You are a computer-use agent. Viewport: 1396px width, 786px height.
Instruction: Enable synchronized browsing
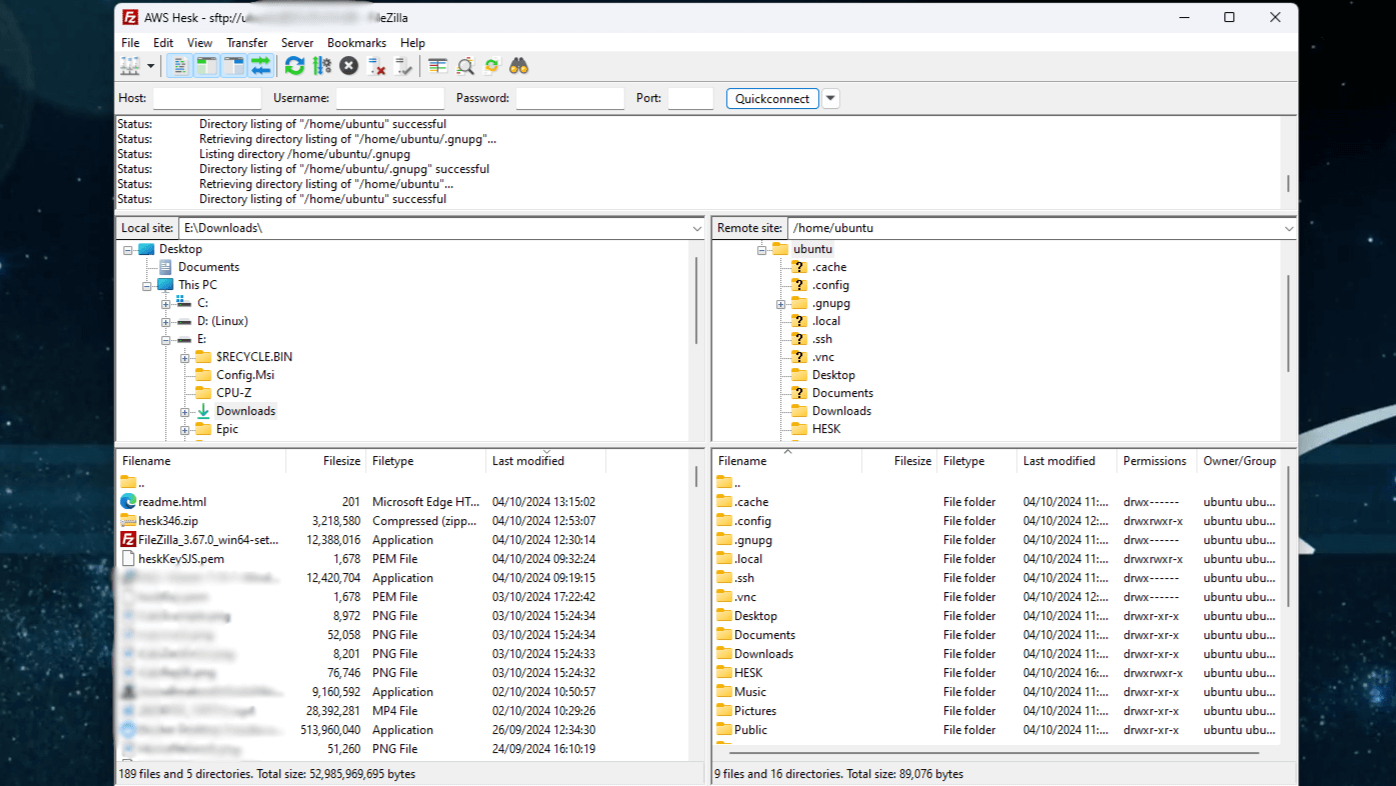point(492,65)
